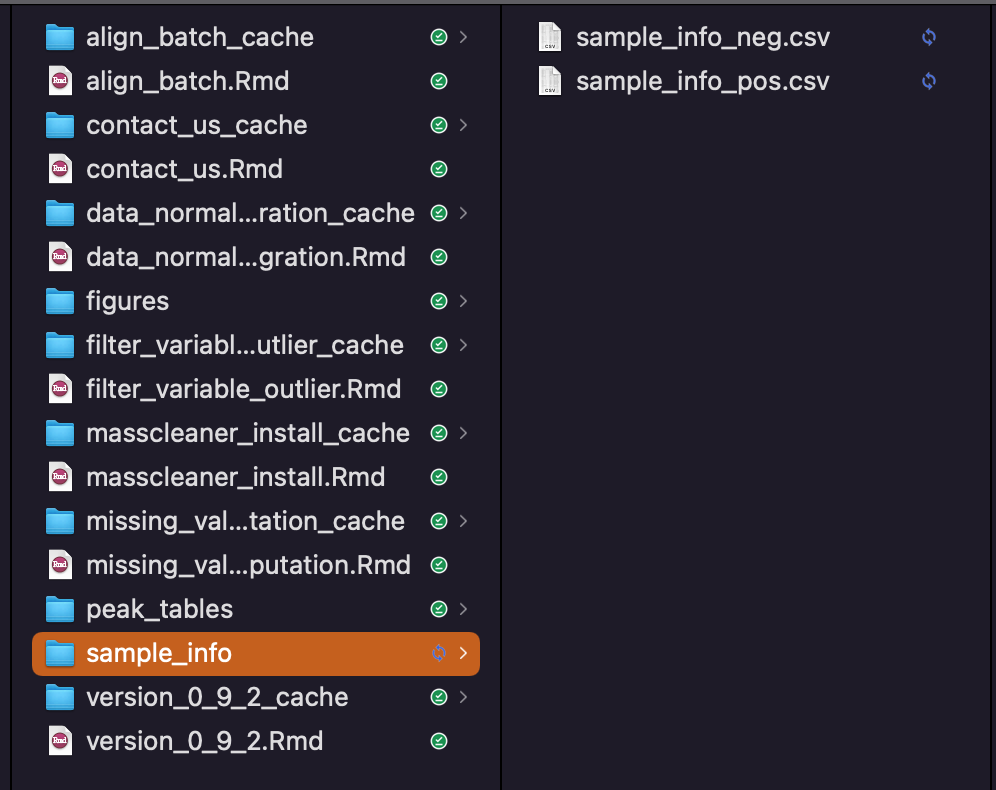996x790 pixels.
Task: Click the figures folder icon
Action: click(60, 301)
